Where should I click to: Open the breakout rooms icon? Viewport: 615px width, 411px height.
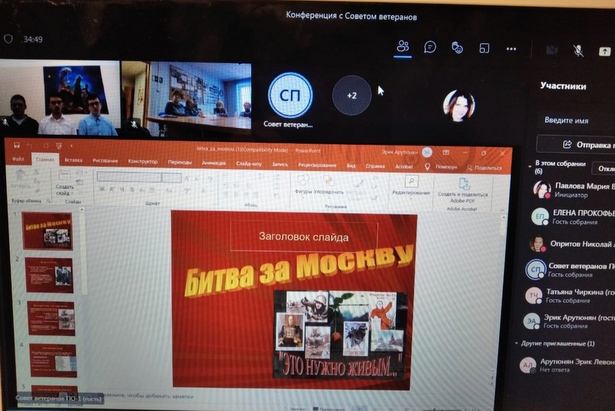tap(484, 48)
